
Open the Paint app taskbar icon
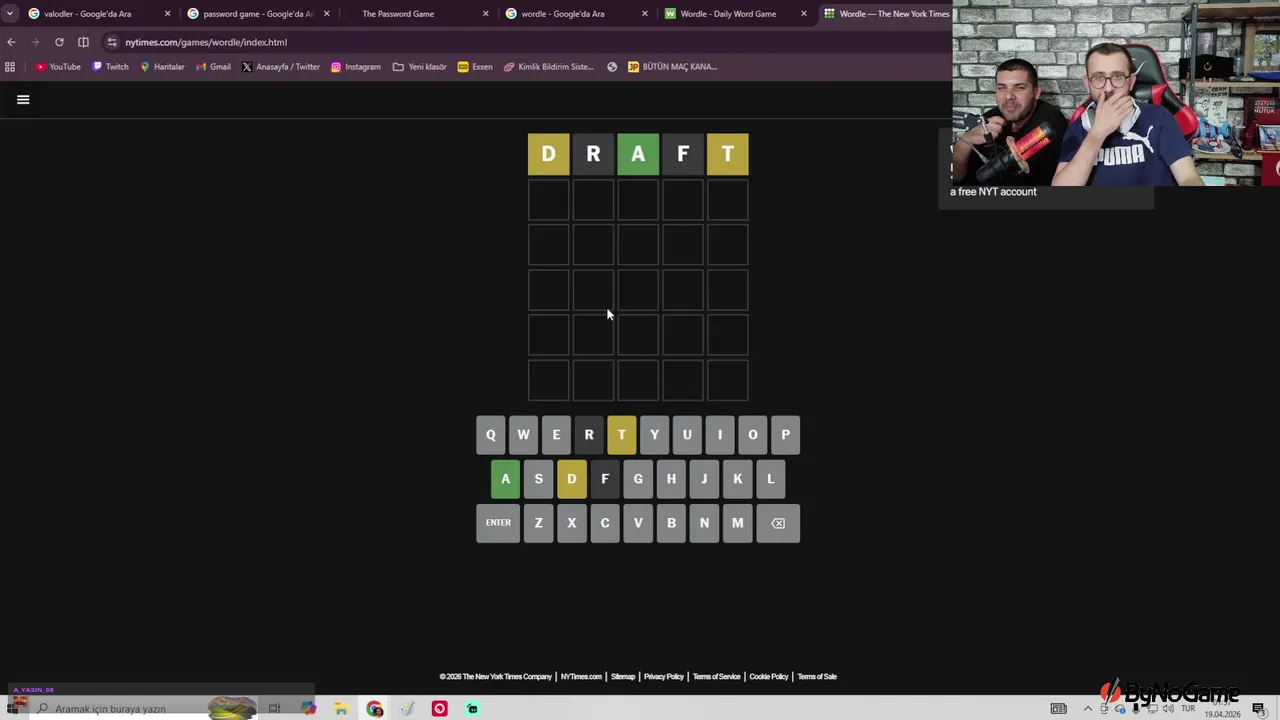coord(407,709)
